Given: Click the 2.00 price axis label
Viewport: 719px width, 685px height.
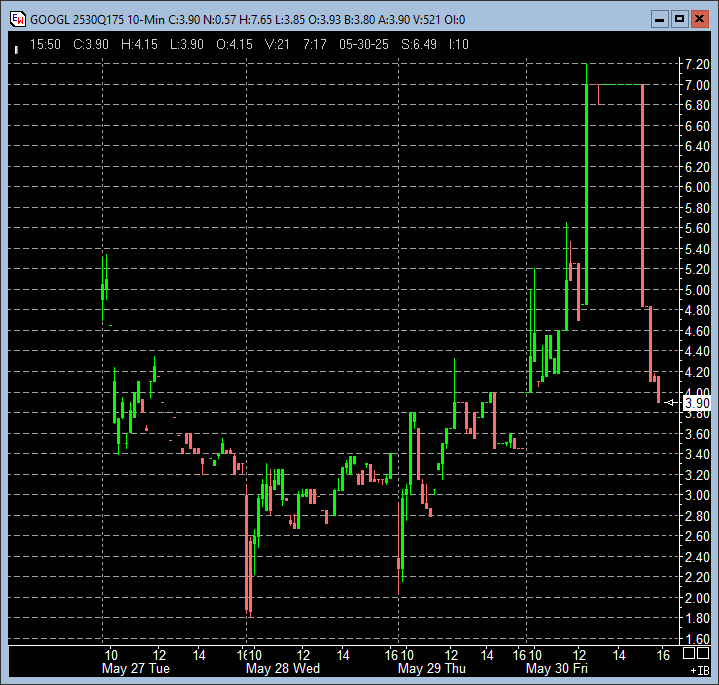Looking at the screenshot, I should tap(697, 598).
